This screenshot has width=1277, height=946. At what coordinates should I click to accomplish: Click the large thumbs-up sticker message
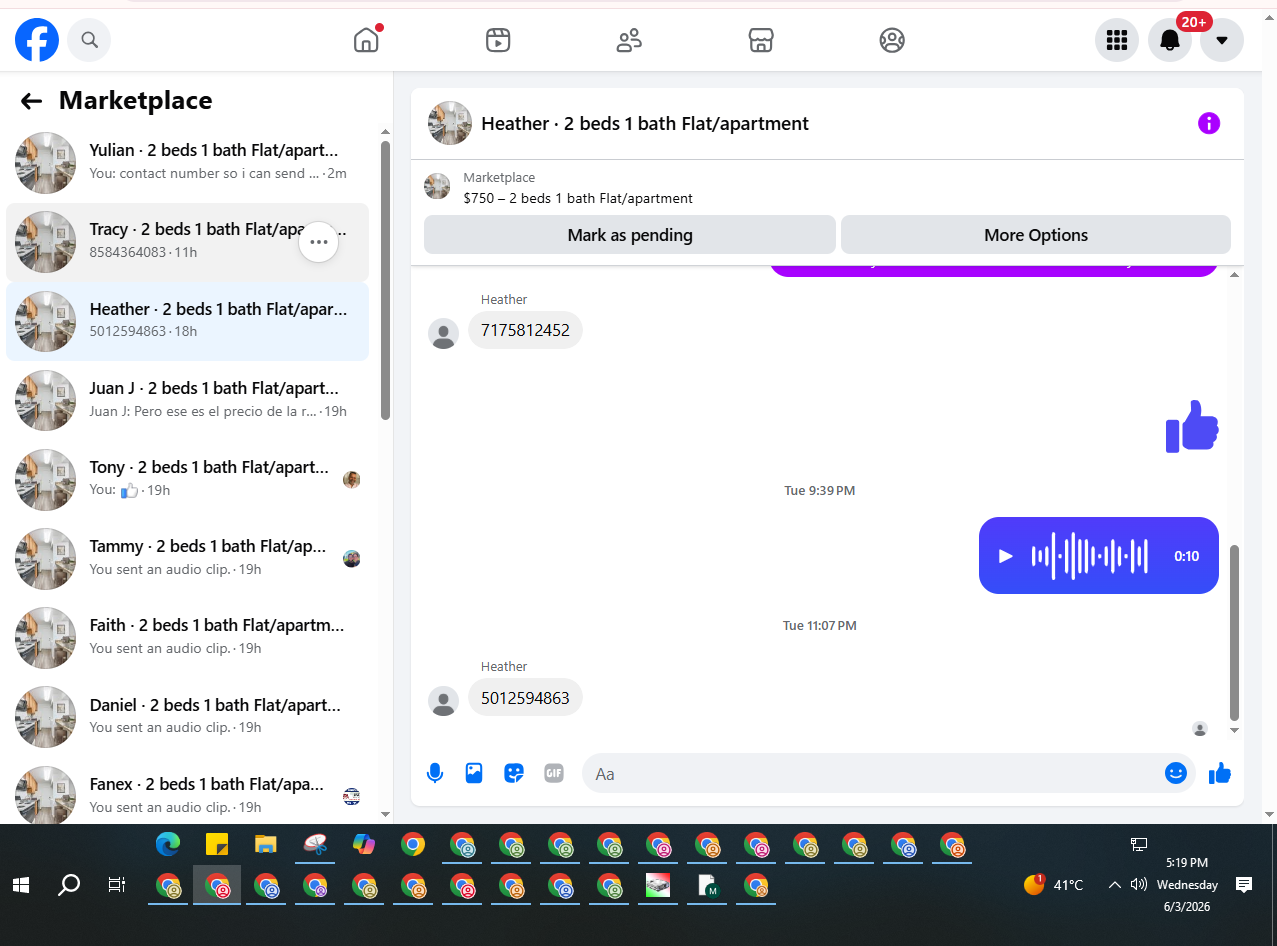[1192, 427]
